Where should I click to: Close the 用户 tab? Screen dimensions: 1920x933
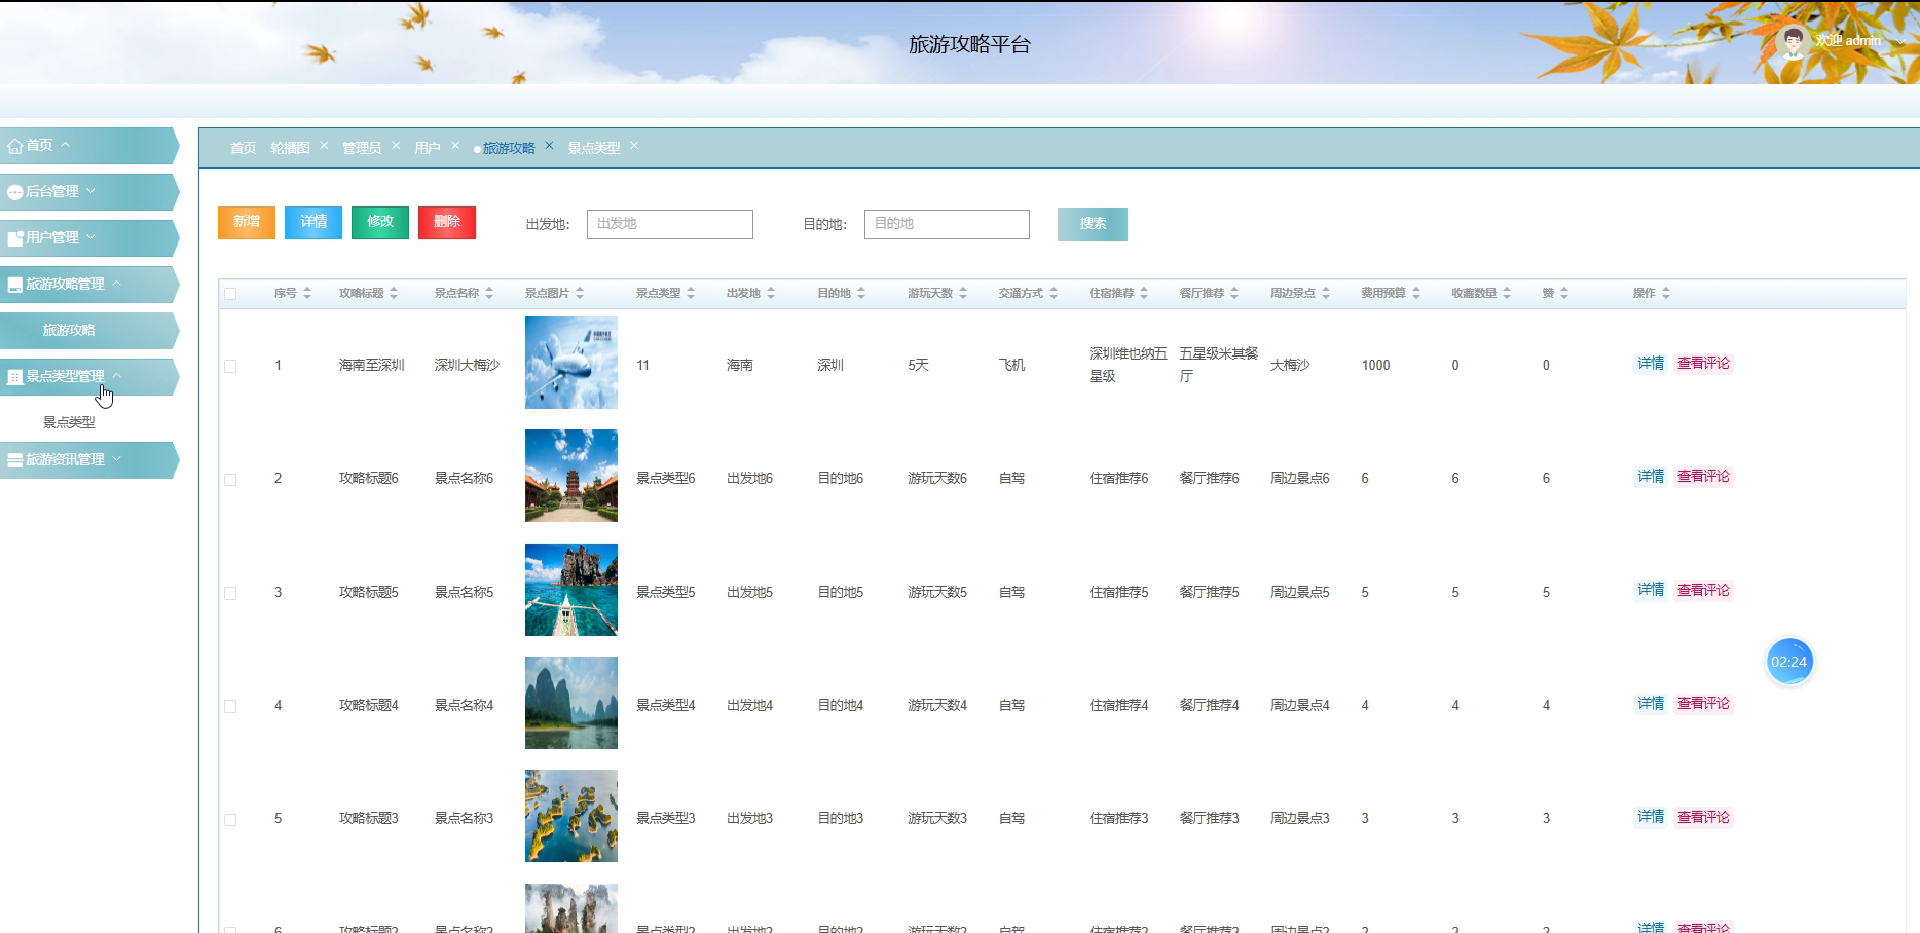(455, 146)
